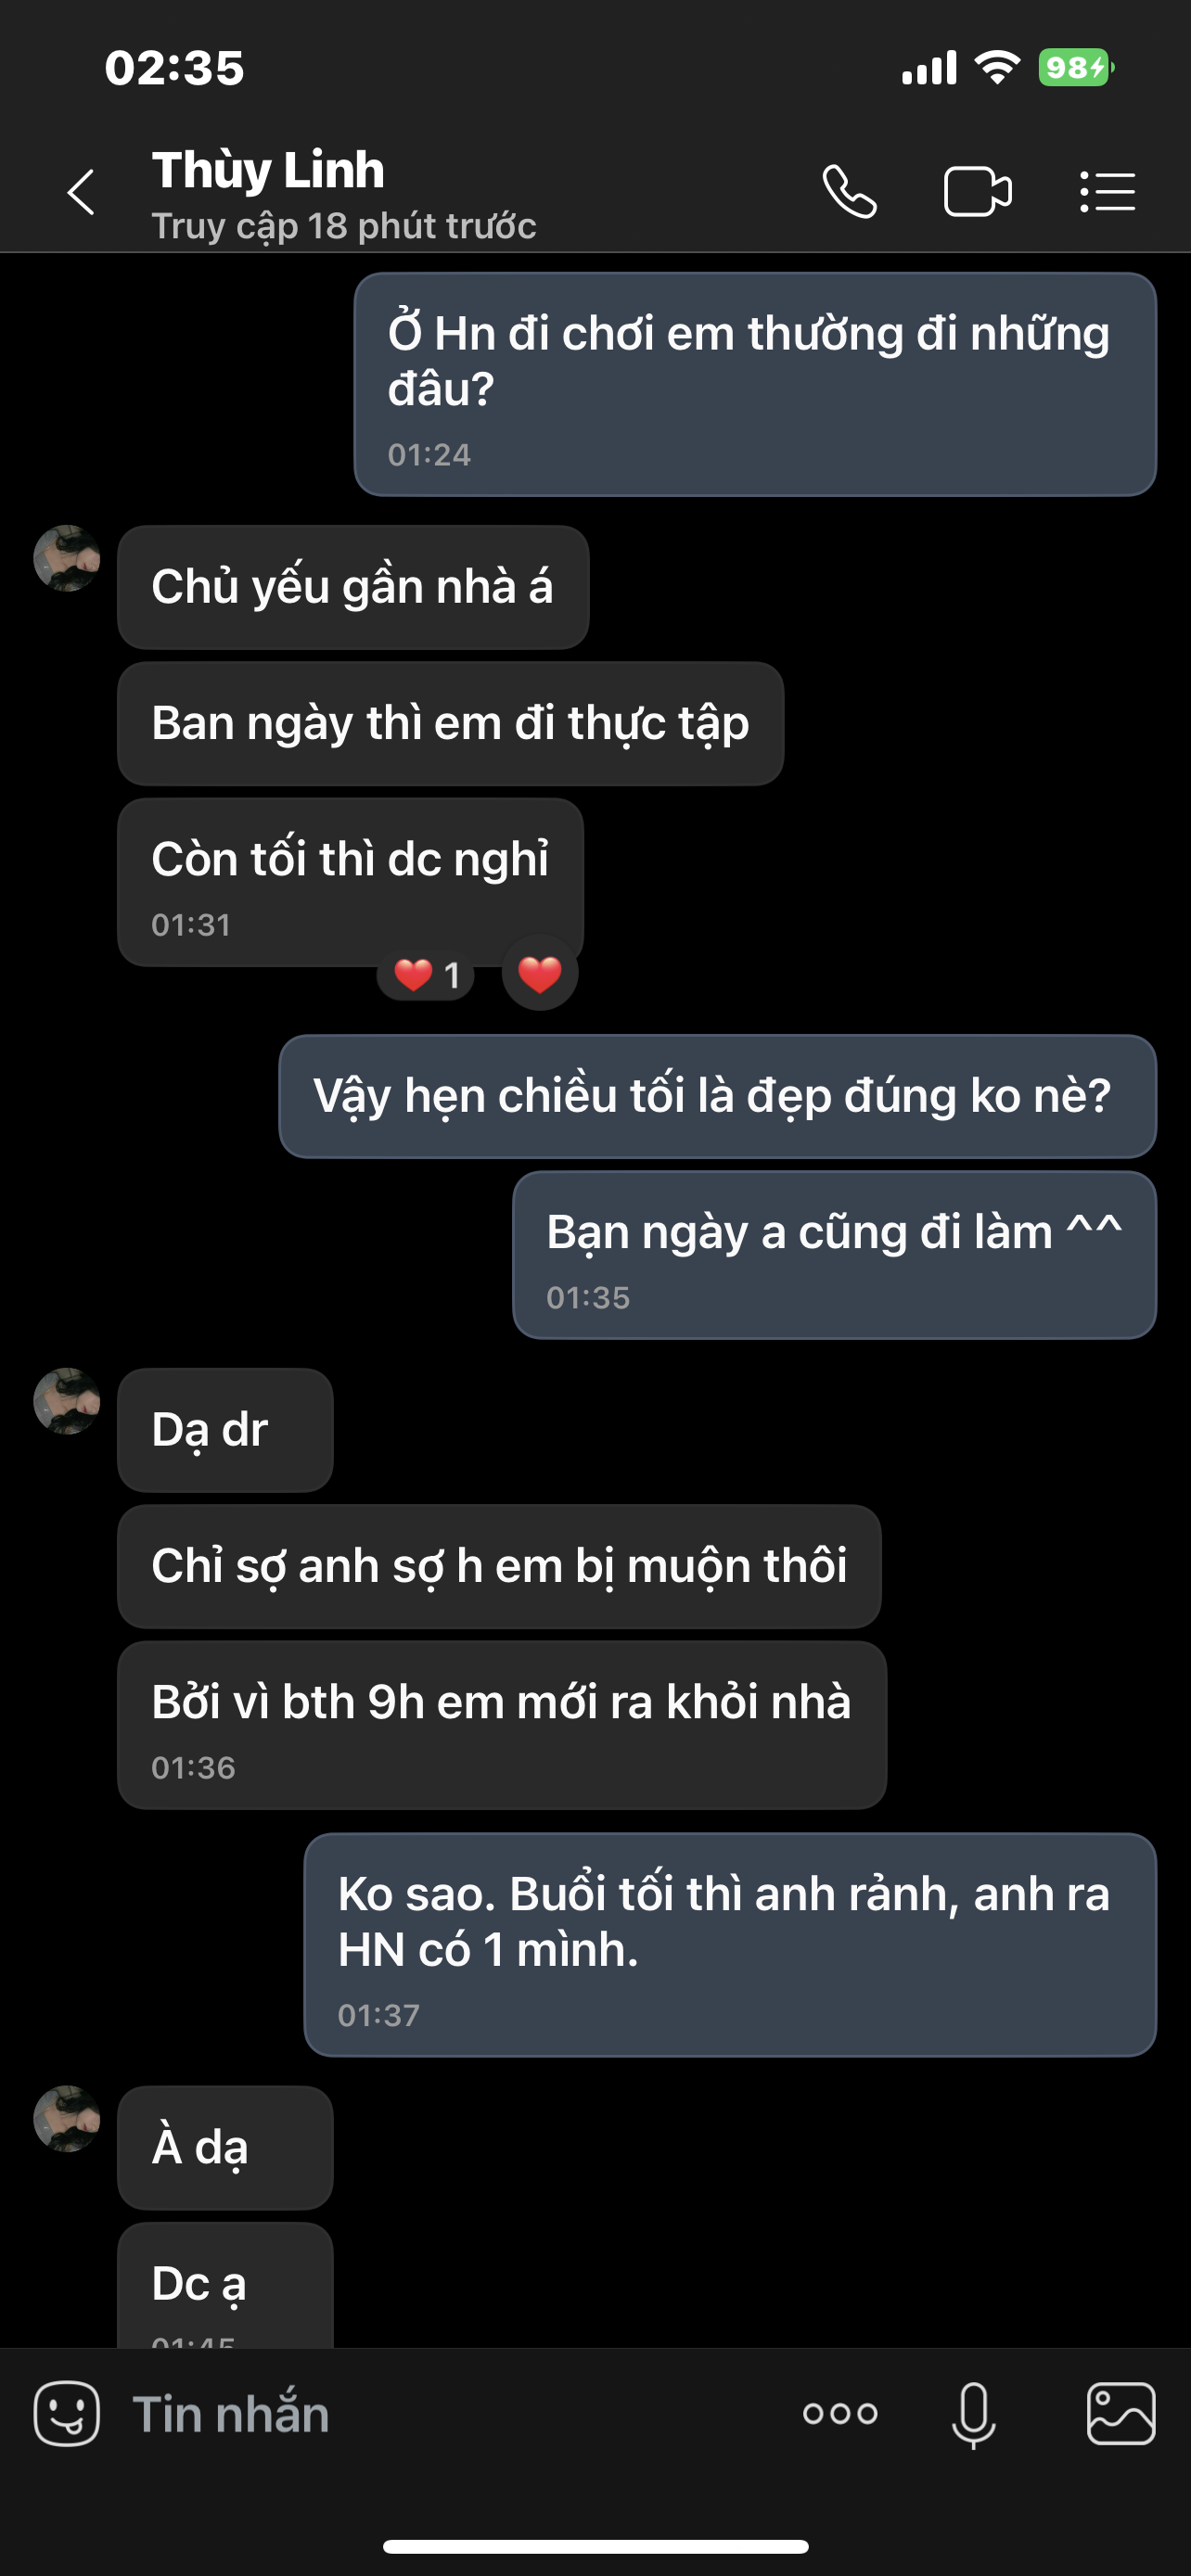Tap message "Bởi vì bth 9h em mới ra khỏi nhà"
1191x2576 pixels.
[x=501, y=1724]
